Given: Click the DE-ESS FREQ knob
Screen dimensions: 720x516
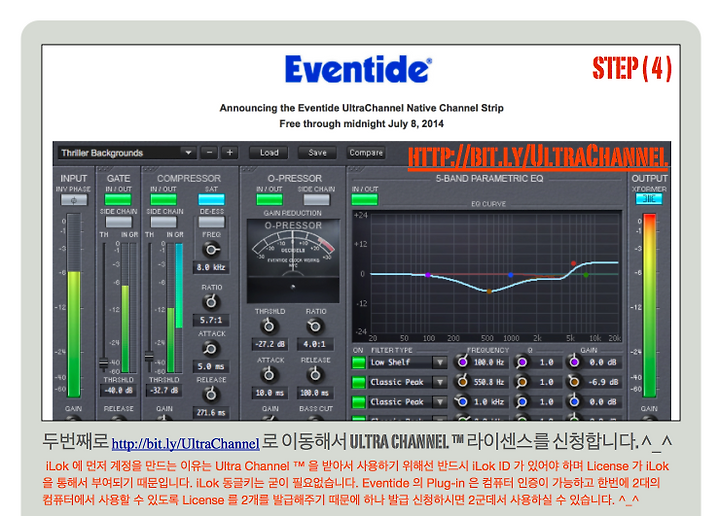Looking at the screenshot, I should 211,250.
